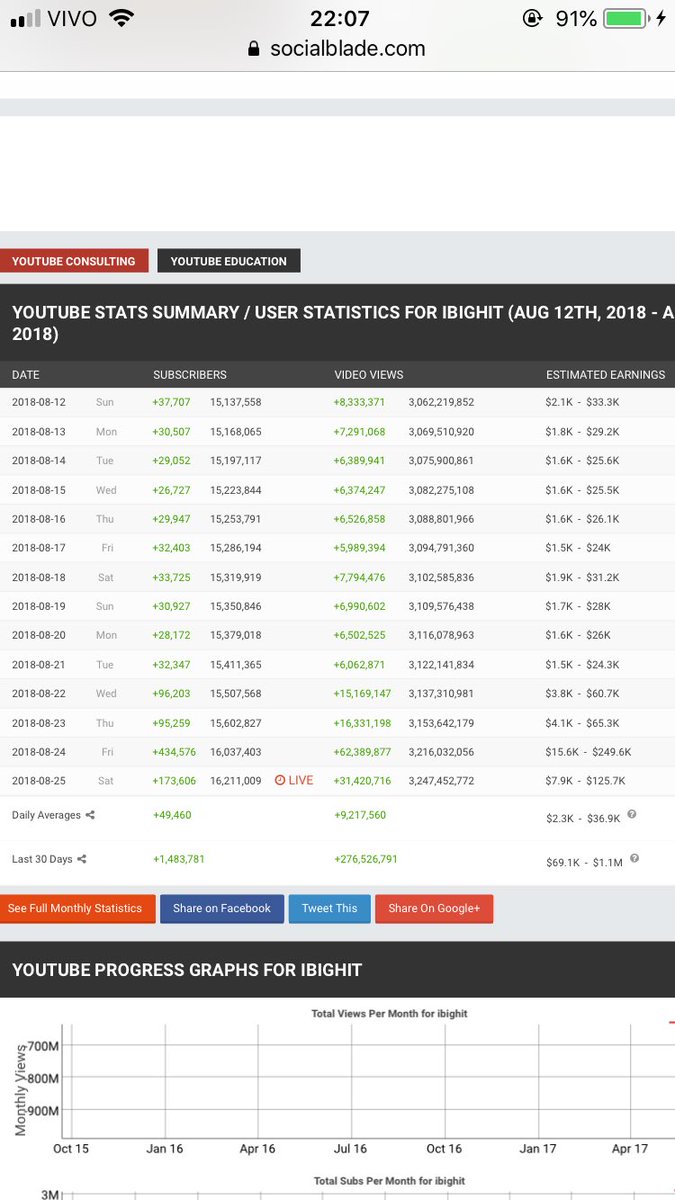675x1200 pixels.
Task: Click the +16,331,198 video views gain
Action: 363,722
